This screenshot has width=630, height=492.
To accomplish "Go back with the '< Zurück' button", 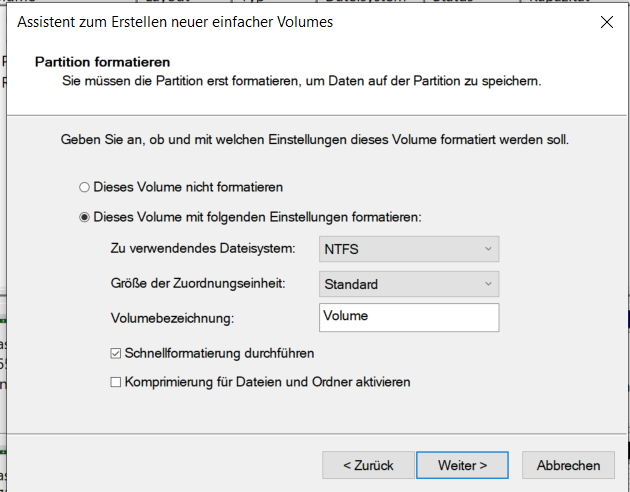I will (x=368, y=465).
